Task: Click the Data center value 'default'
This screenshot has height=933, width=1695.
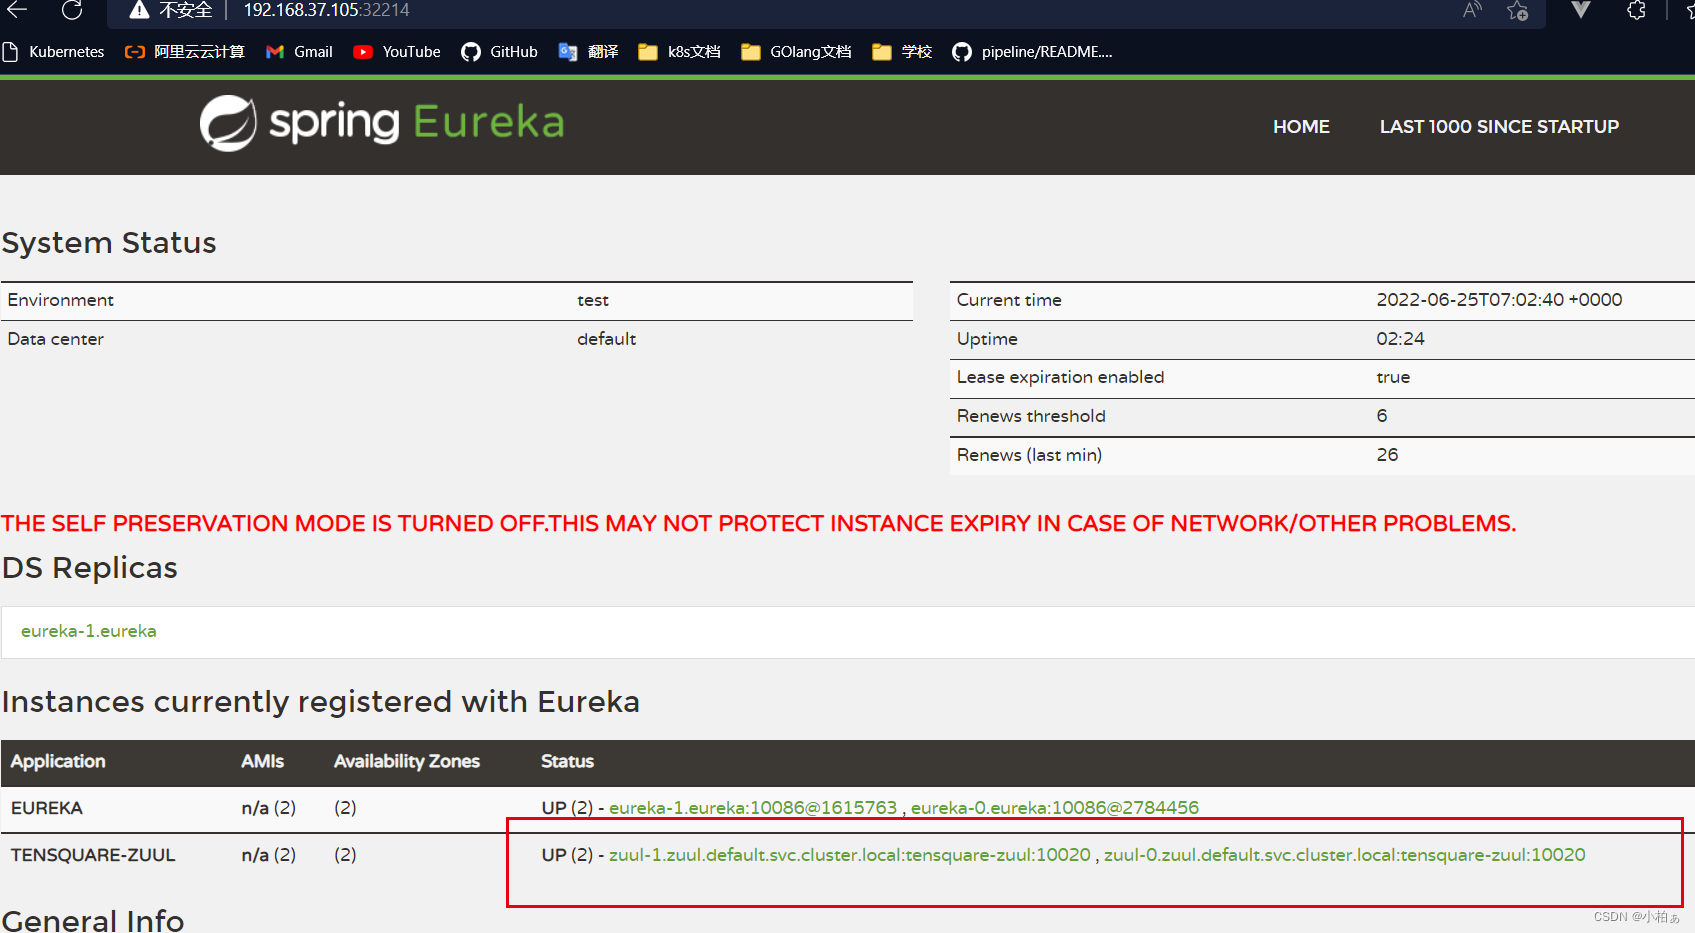Action: coord(606,339)
